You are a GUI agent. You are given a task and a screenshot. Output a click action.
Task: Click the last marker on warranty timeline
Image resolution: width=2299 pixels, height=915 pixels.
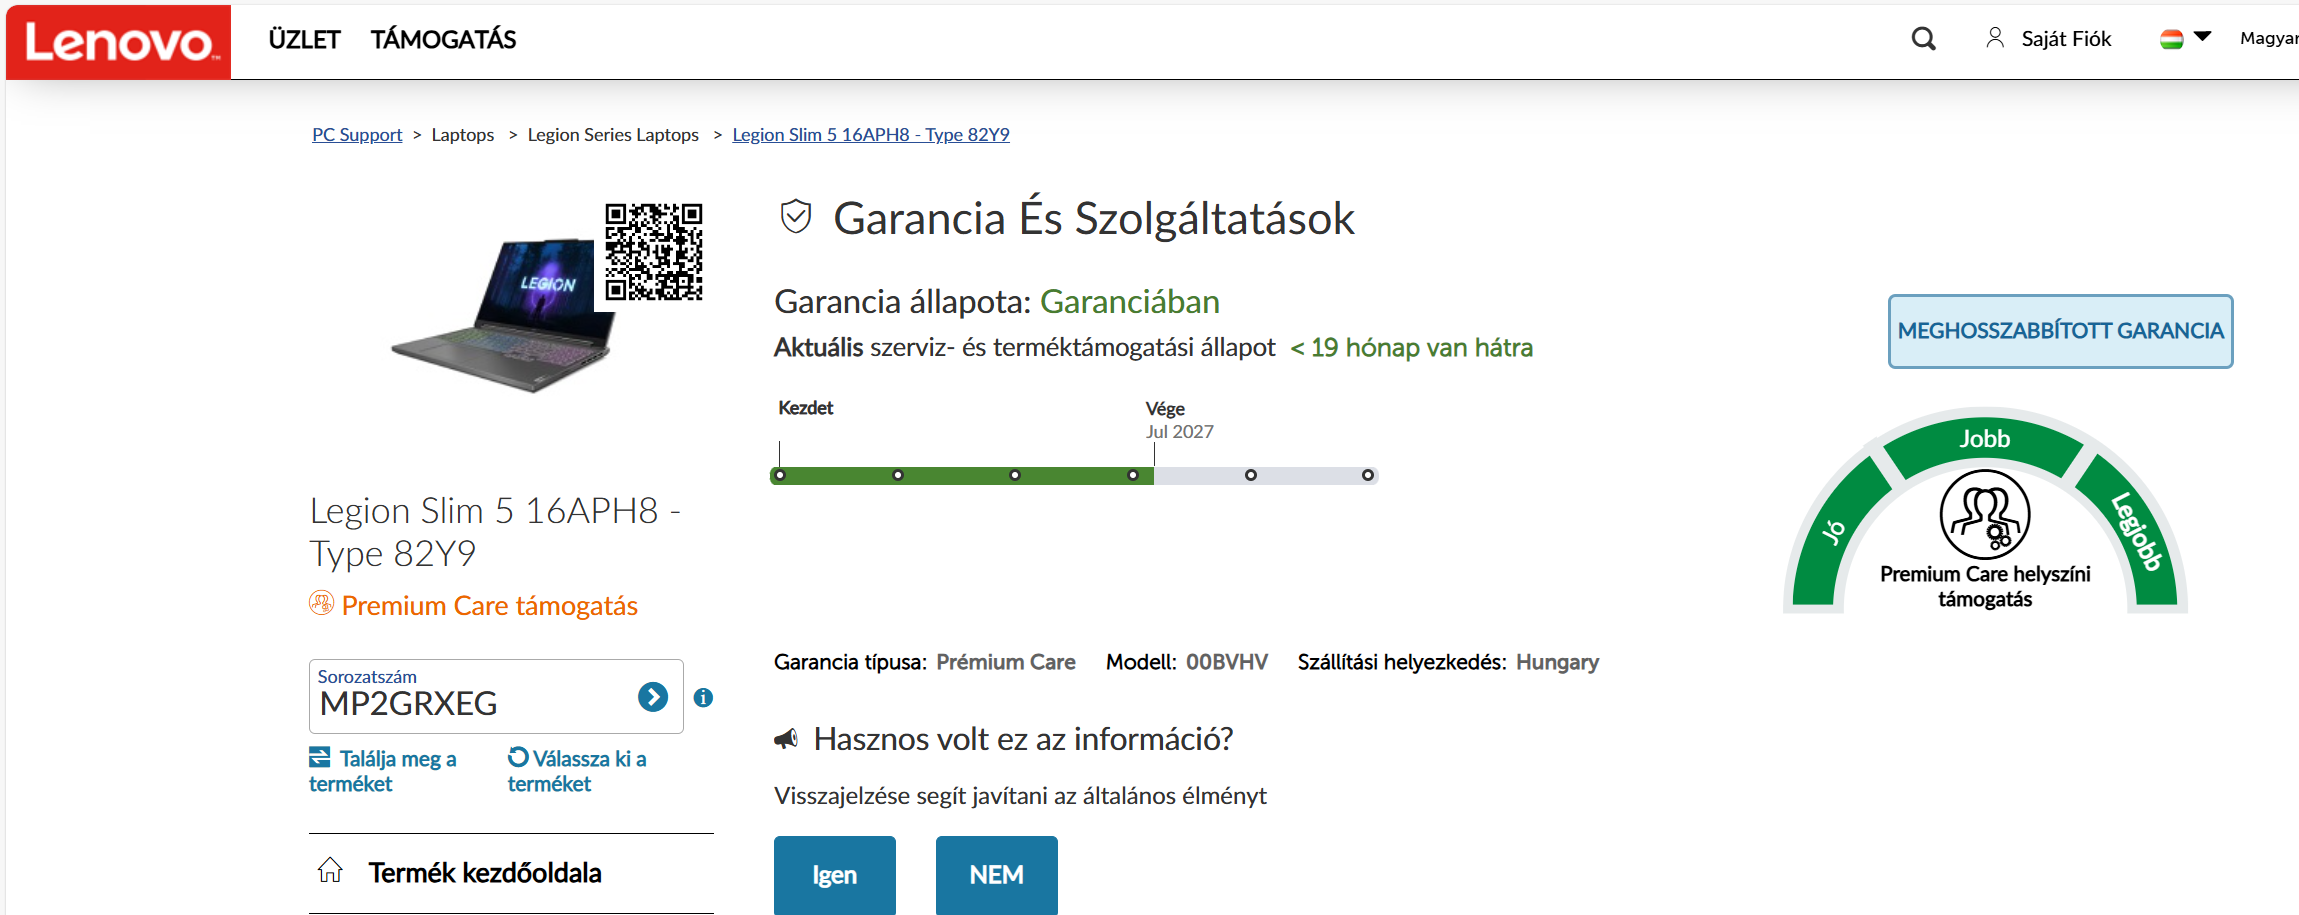coord(1367,475)
